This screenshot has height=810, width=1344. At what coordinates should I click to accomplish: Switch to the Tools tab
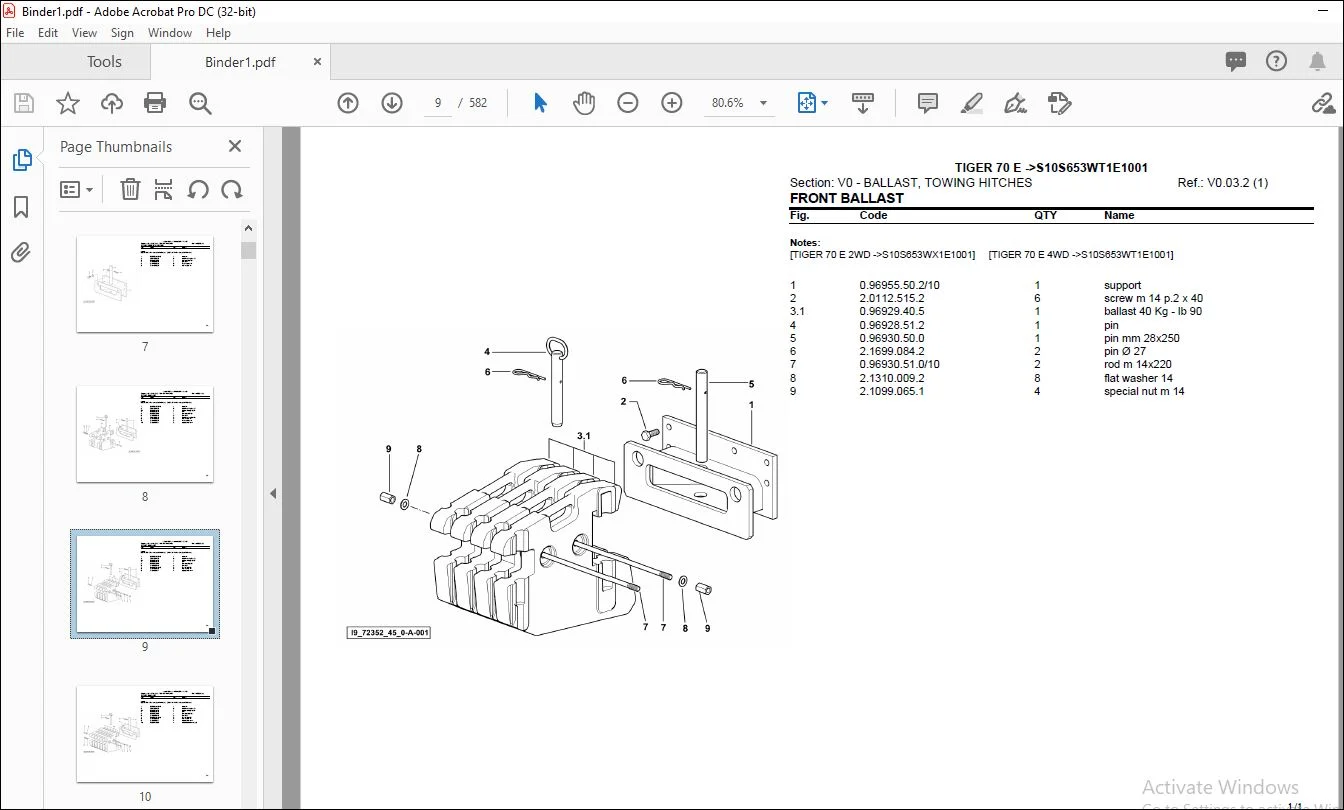pyautogui.click(x=104, y=62)
